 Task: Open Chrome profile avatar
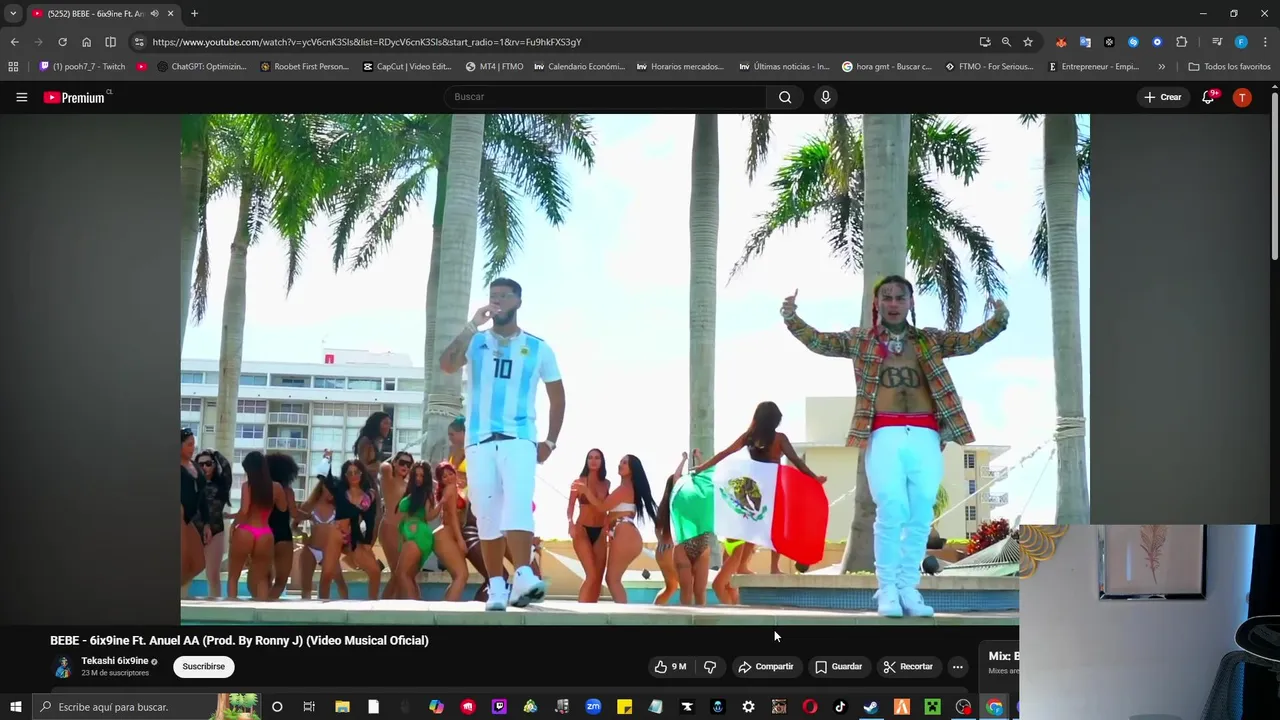coord(1241,42)
